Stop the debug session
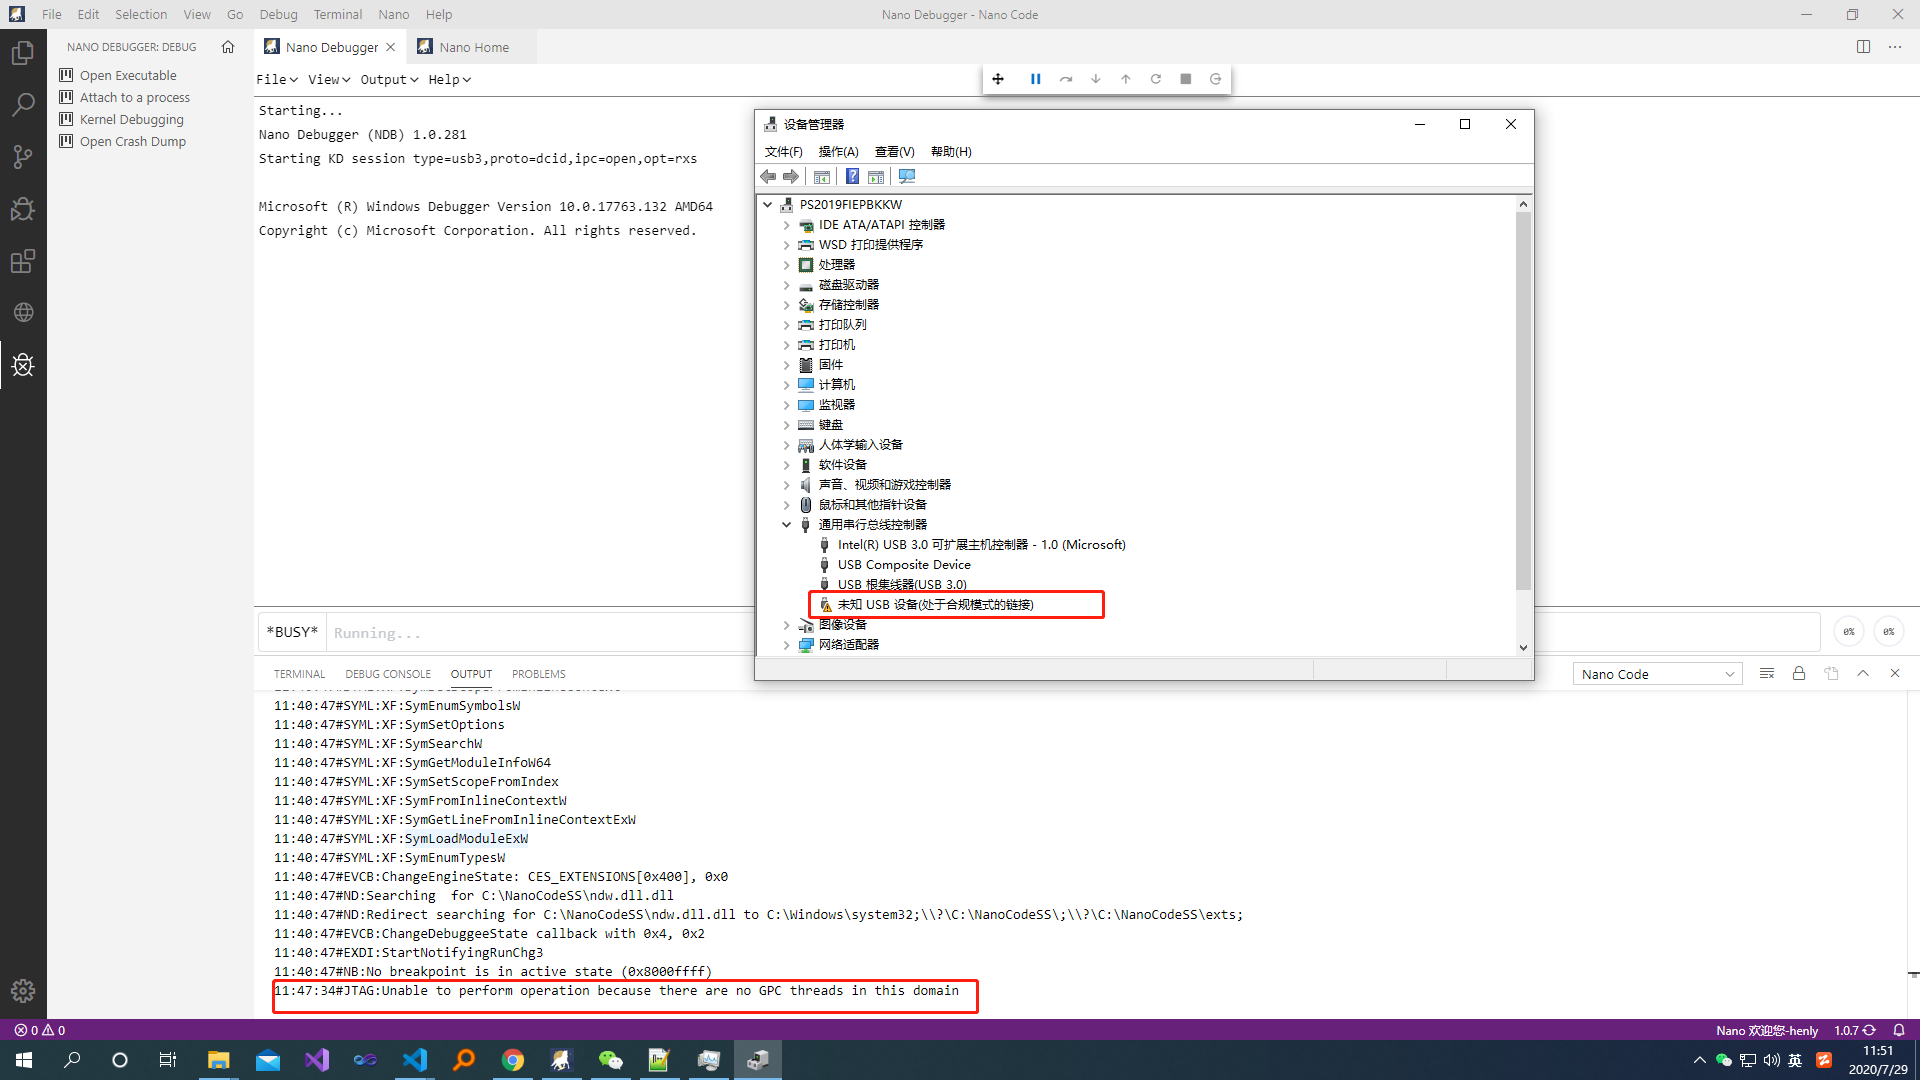The image size is (1920, 1080). click(x=1186, y=79)
